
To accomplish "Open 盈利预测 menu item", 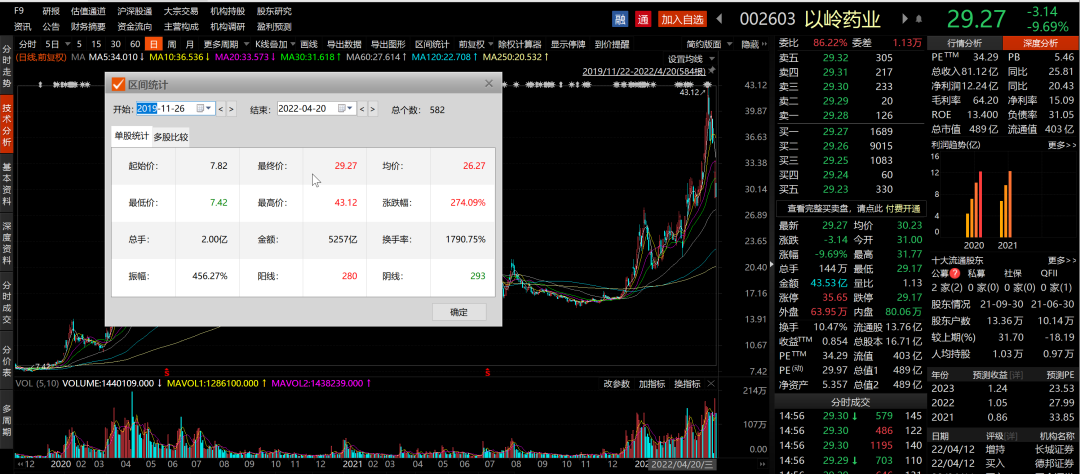I will coord(274,27).
